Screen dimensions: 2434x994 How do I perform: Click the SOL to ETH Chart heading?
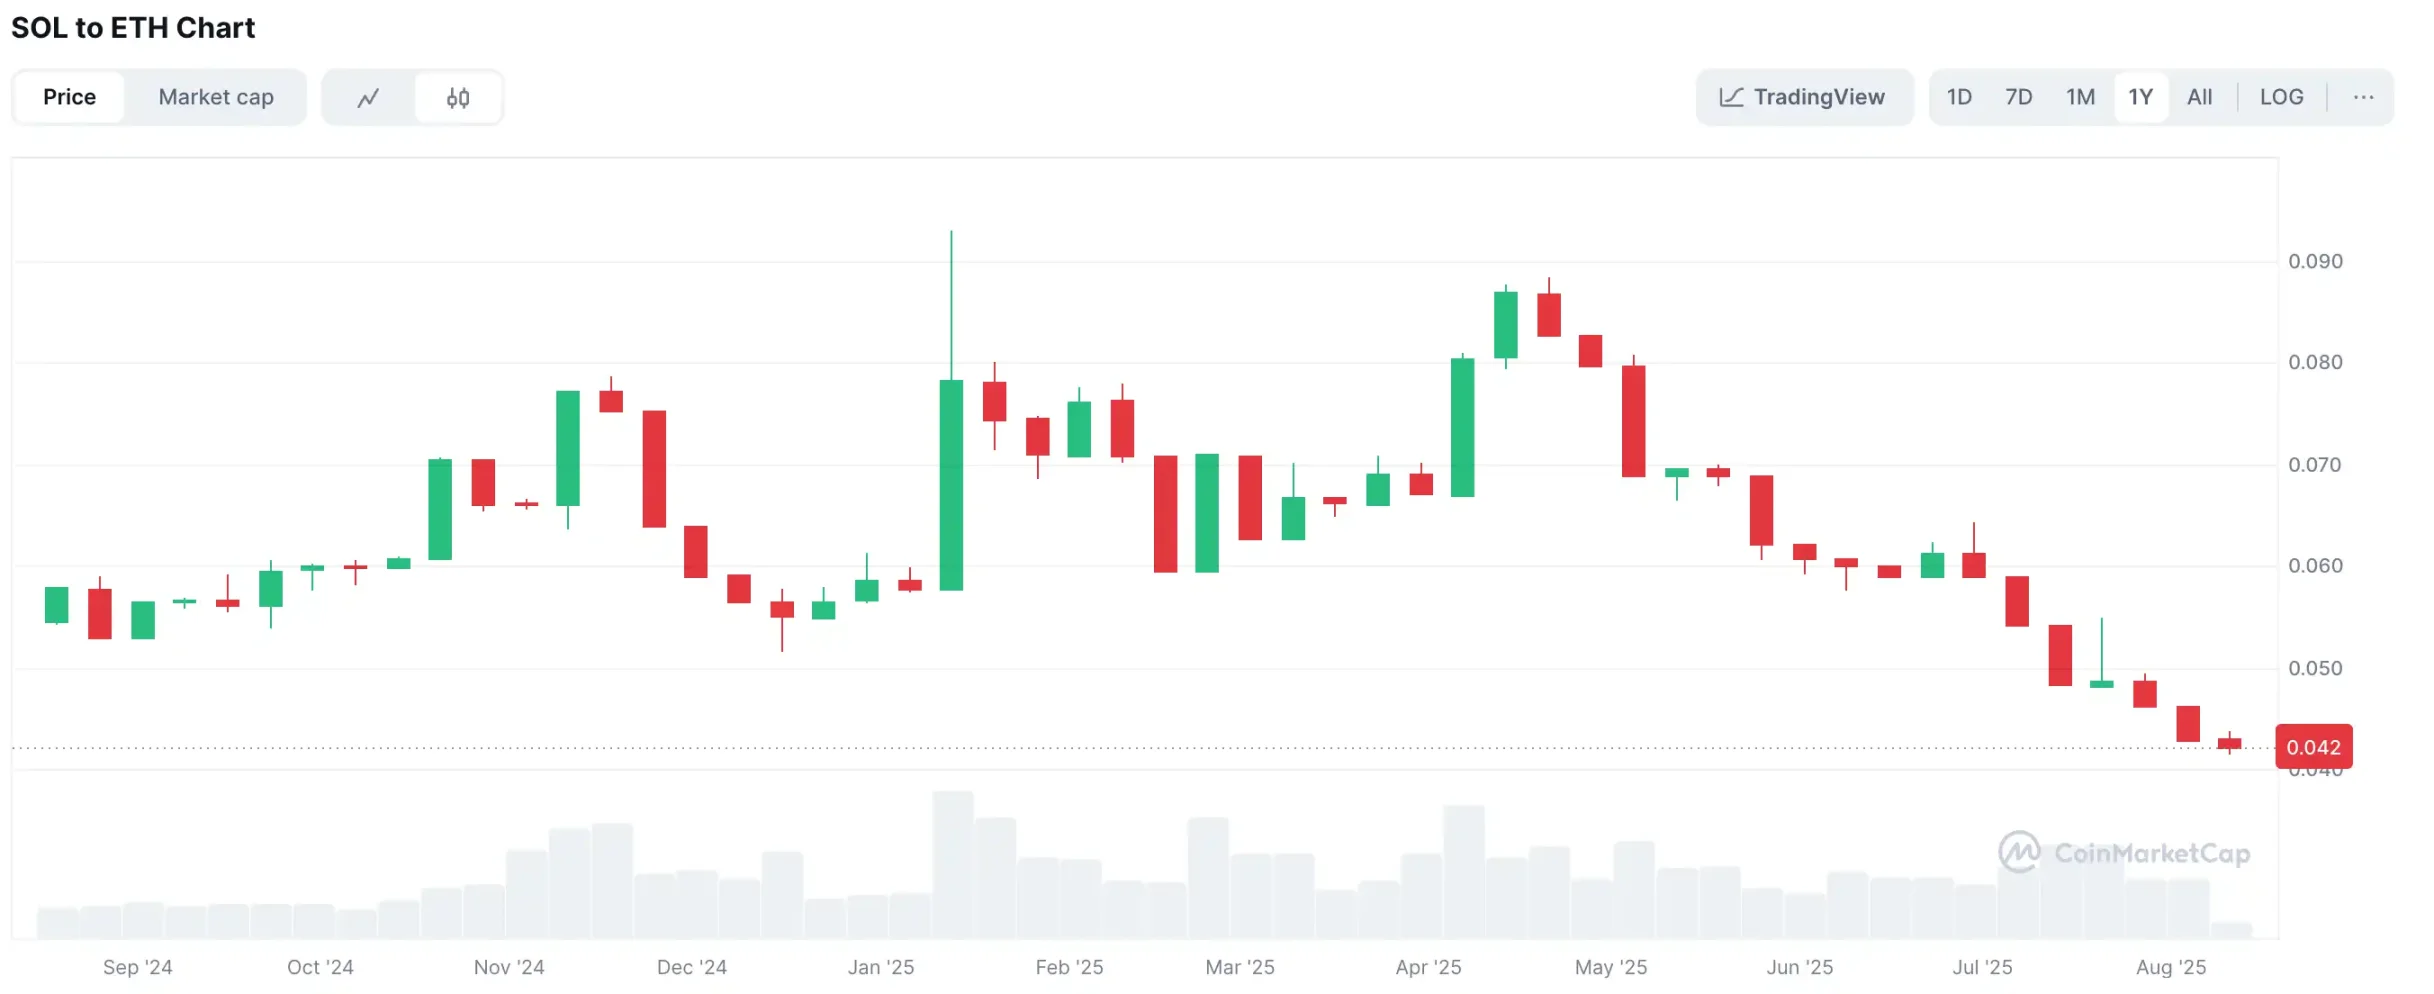point(134,27)
